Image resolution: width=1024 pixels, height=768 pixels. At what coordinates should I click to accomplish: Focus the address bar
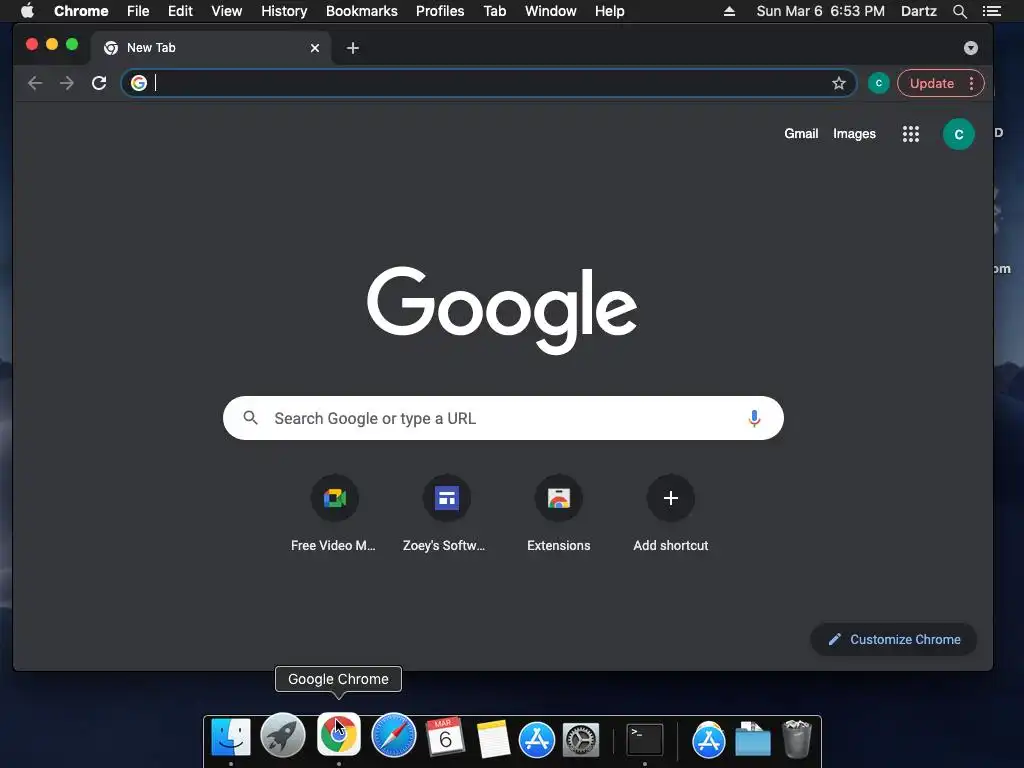[488, 83]
